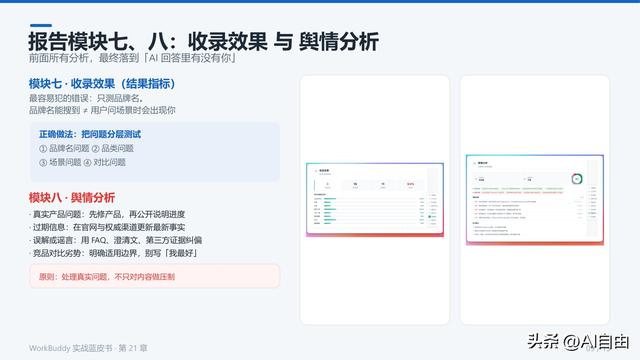
Task: Click the item ① 品牌名问题
Action: 64,148
